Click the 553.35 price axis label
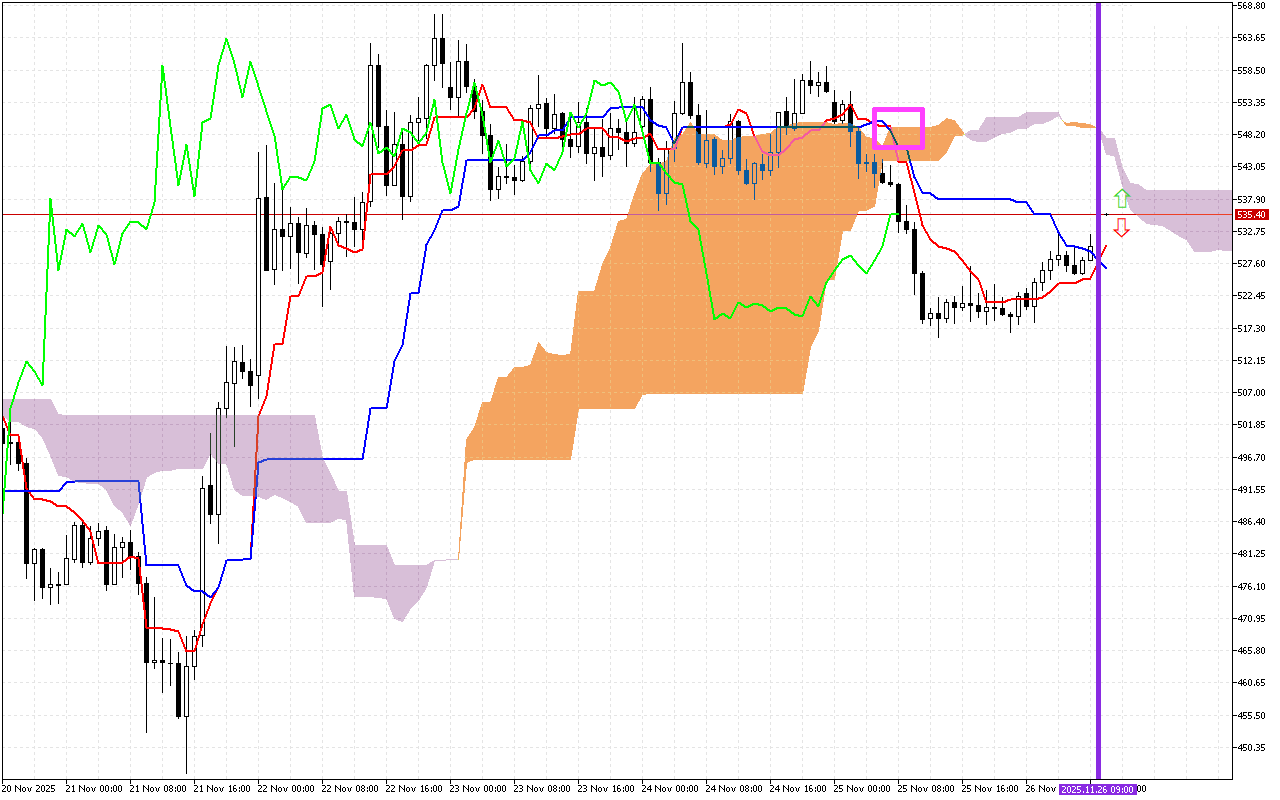Viewport: 1280px width, 800px height. (x=1251, y=103)
